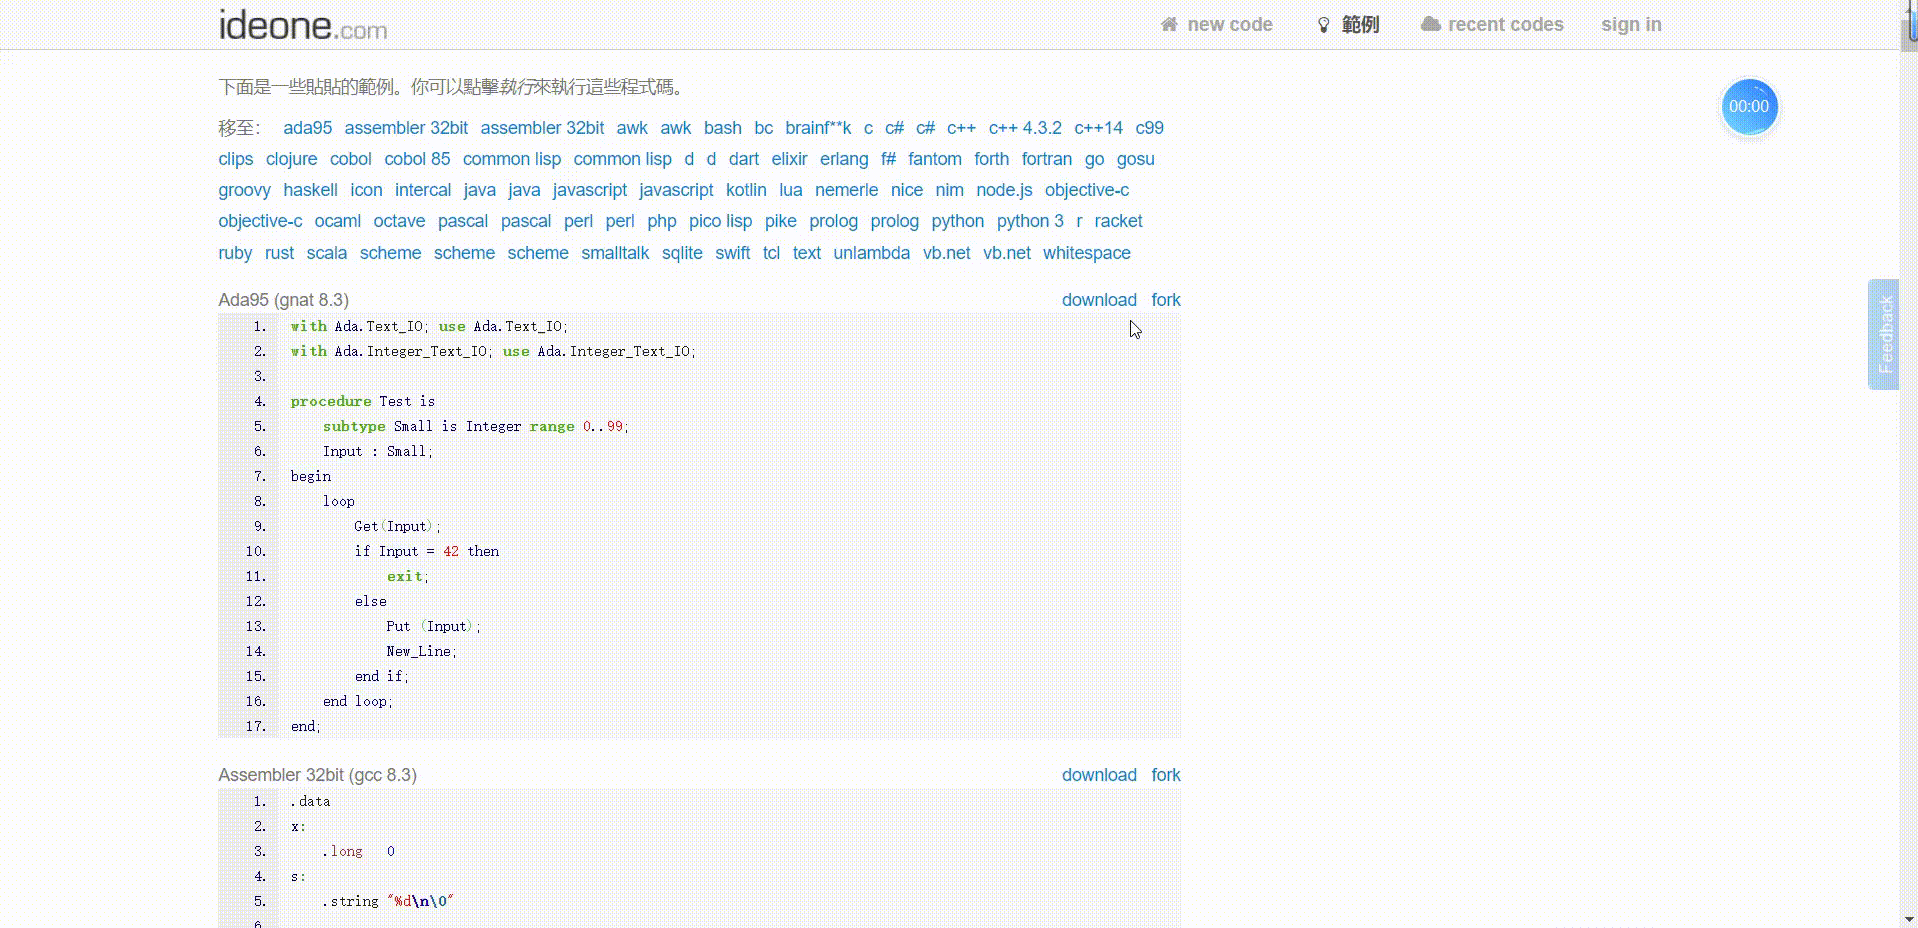Jump to the icon language sample
This screenshot has height=928, width=1918.
tap(366, 190)
